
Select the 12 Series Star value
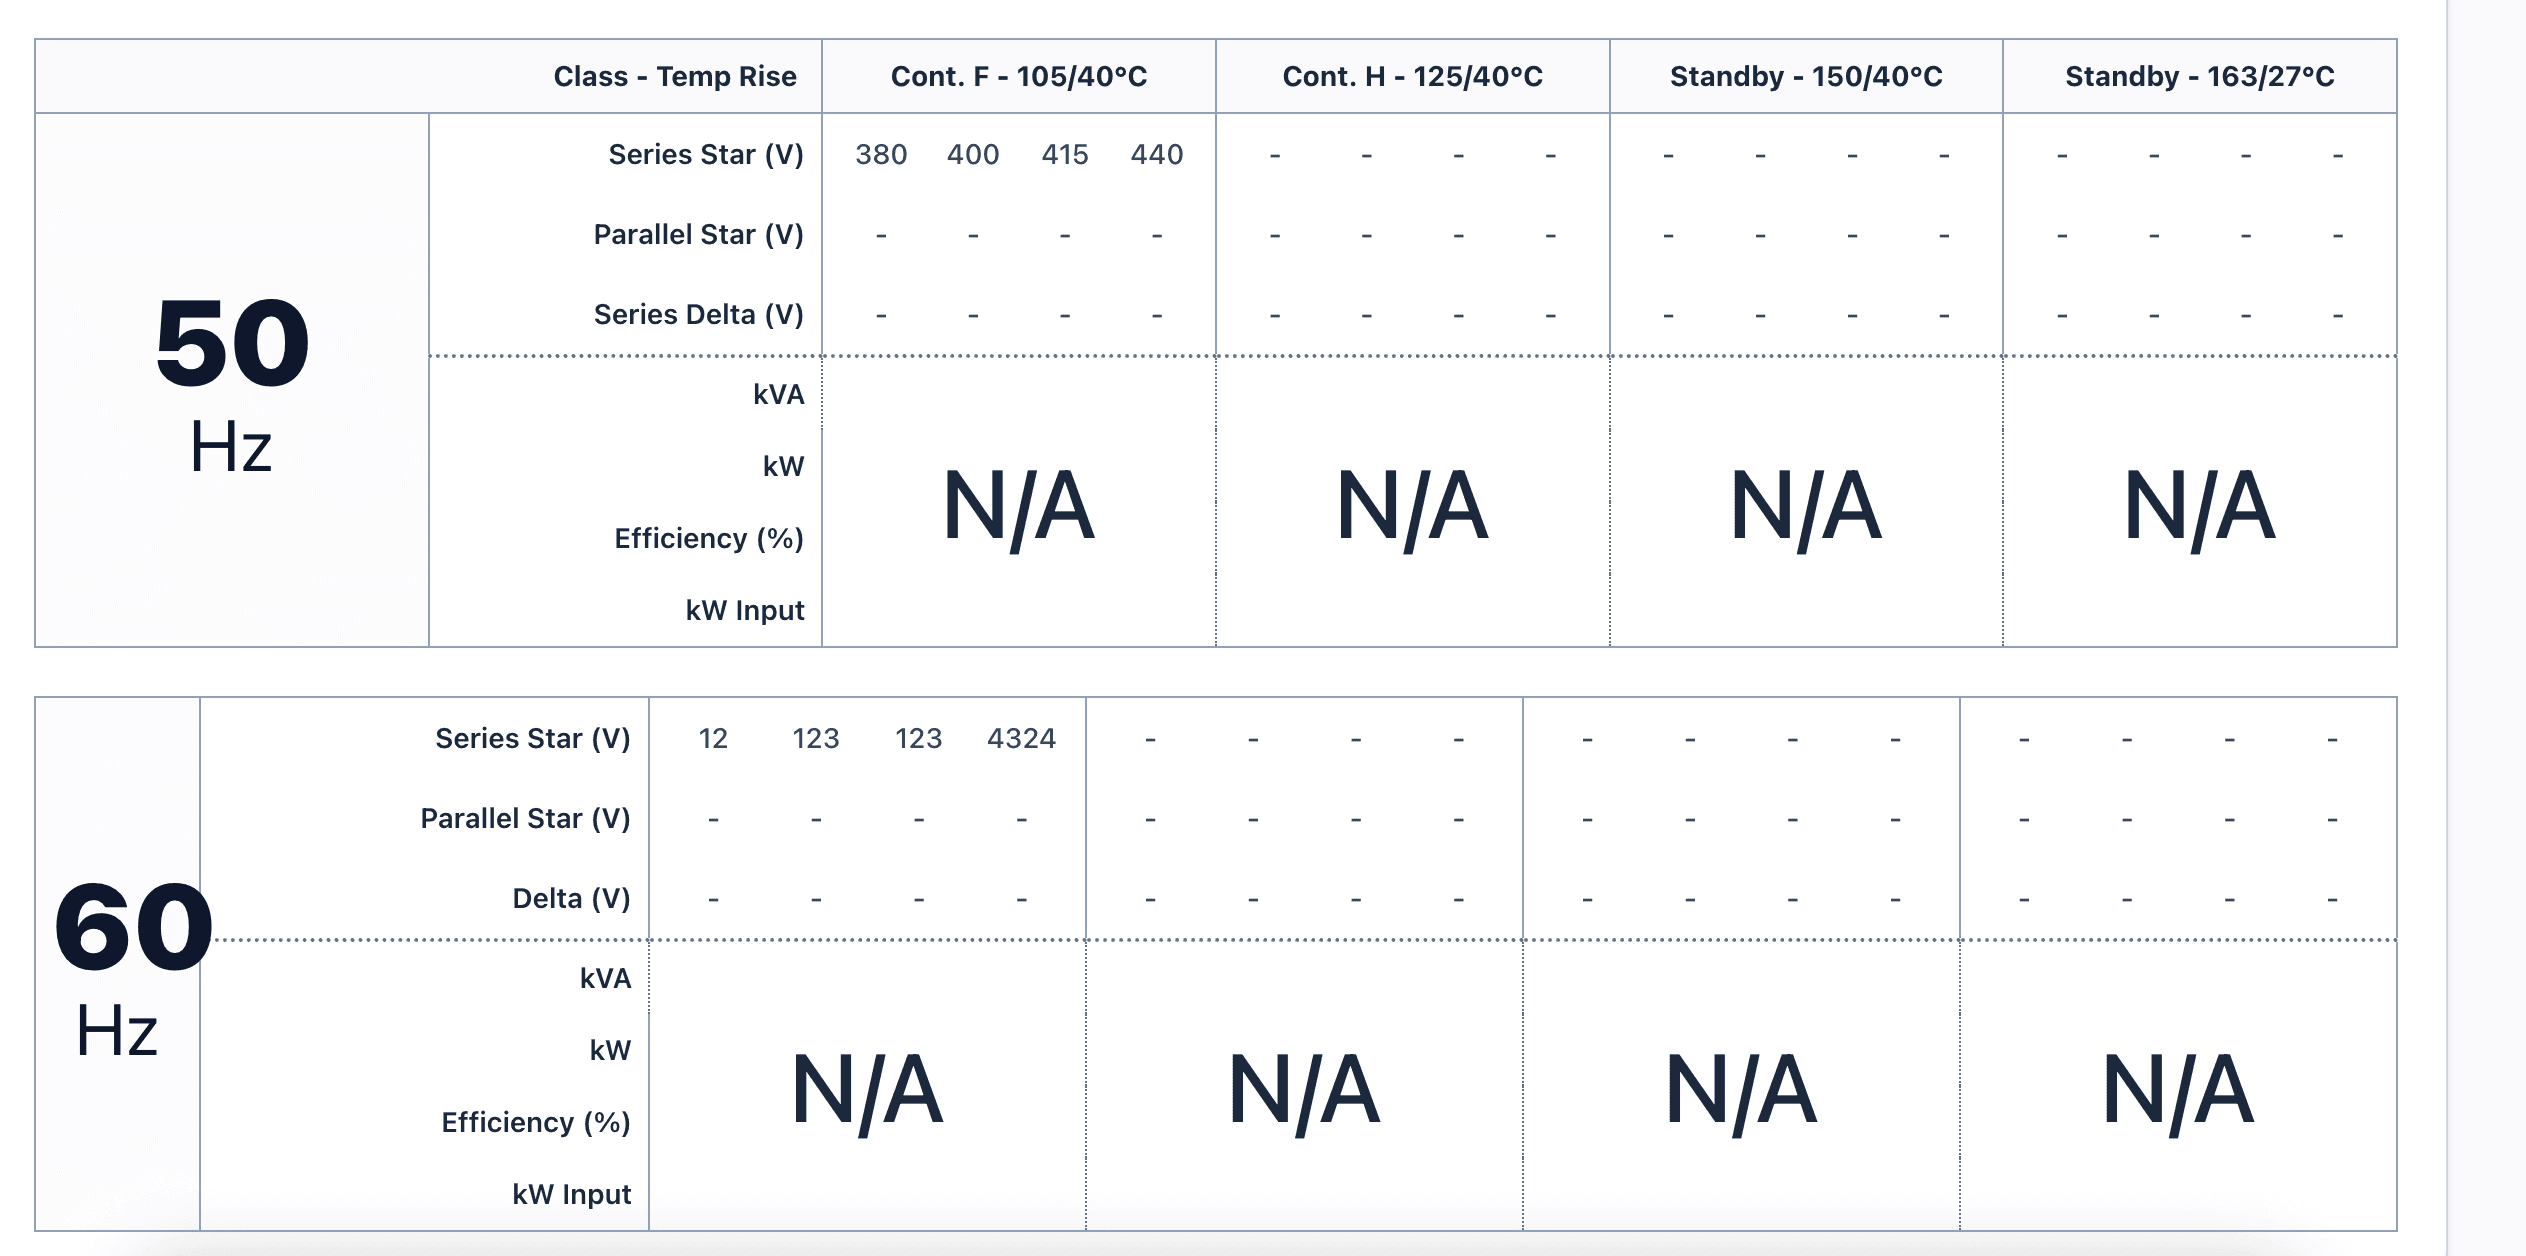click(x=713, y=739)
